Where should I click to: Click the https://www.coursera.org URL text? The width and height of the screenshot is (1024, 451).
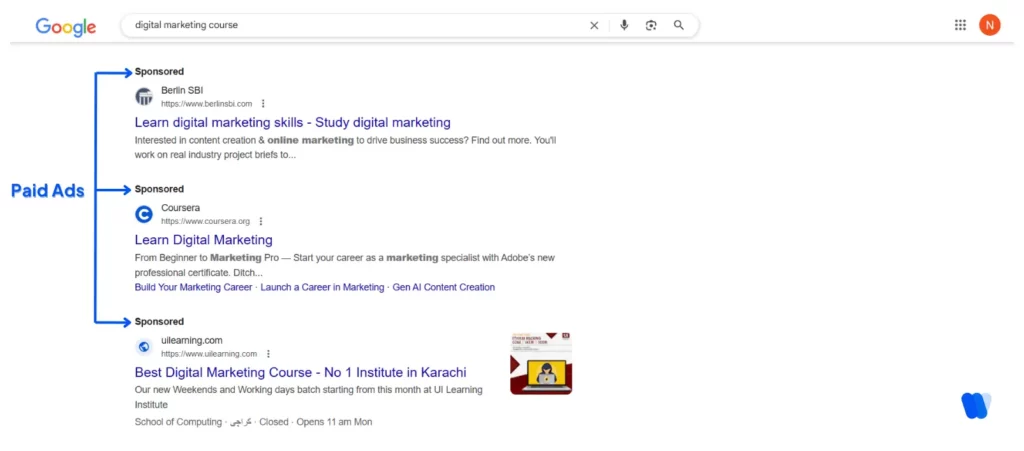click(206, 221)
